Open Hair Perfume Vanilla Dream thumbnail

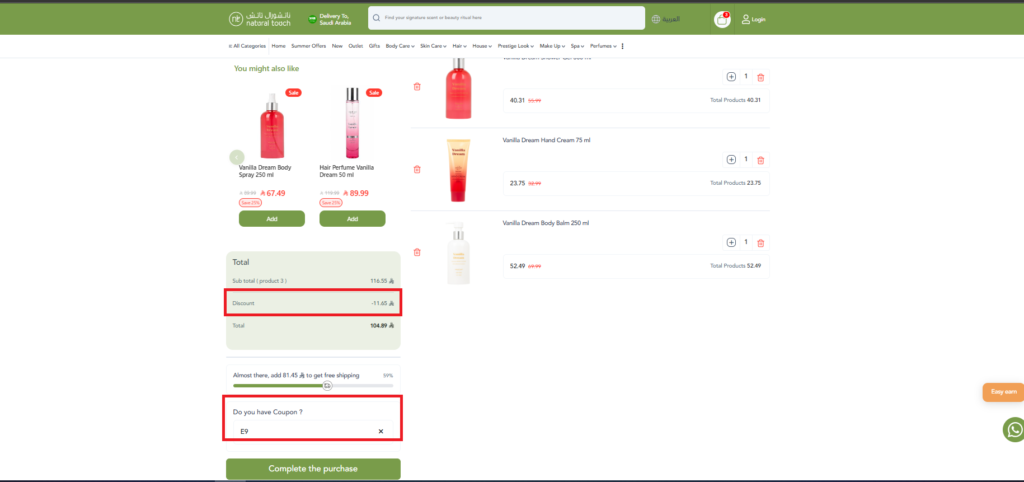tap(353, 123)
